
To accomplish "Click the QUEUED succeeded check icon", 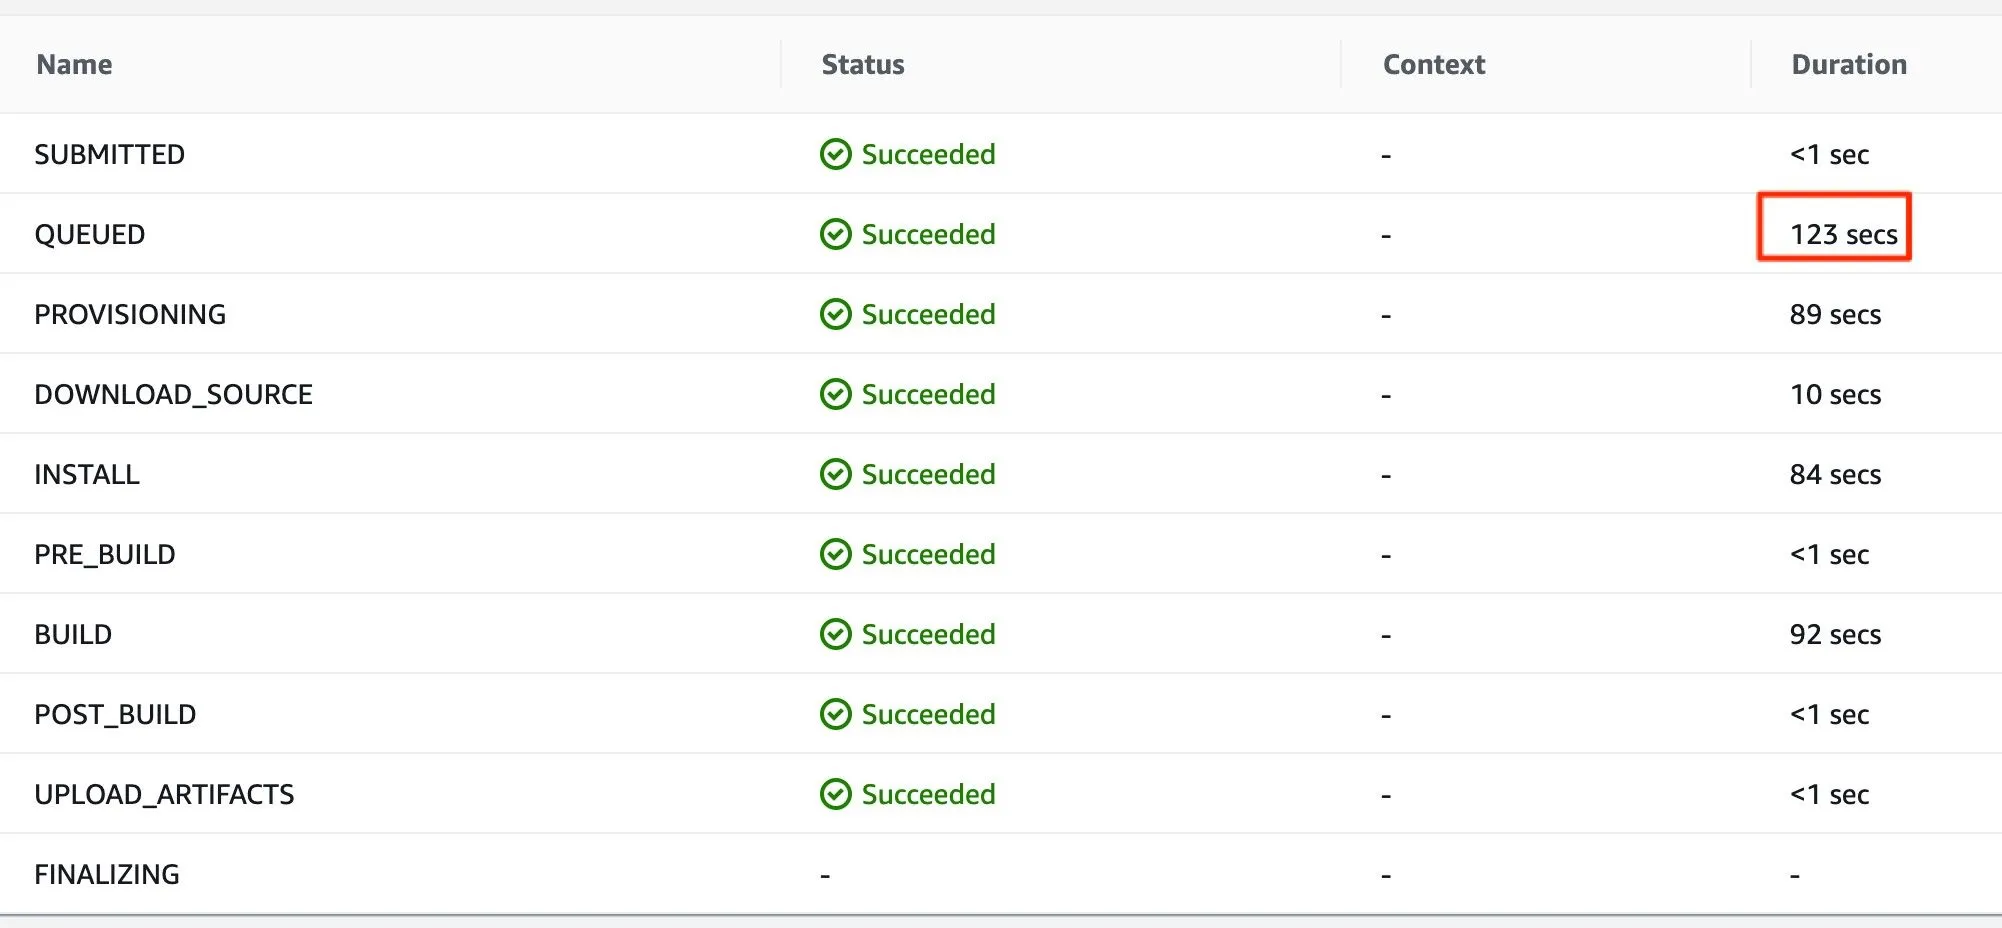I will (835, 235).
